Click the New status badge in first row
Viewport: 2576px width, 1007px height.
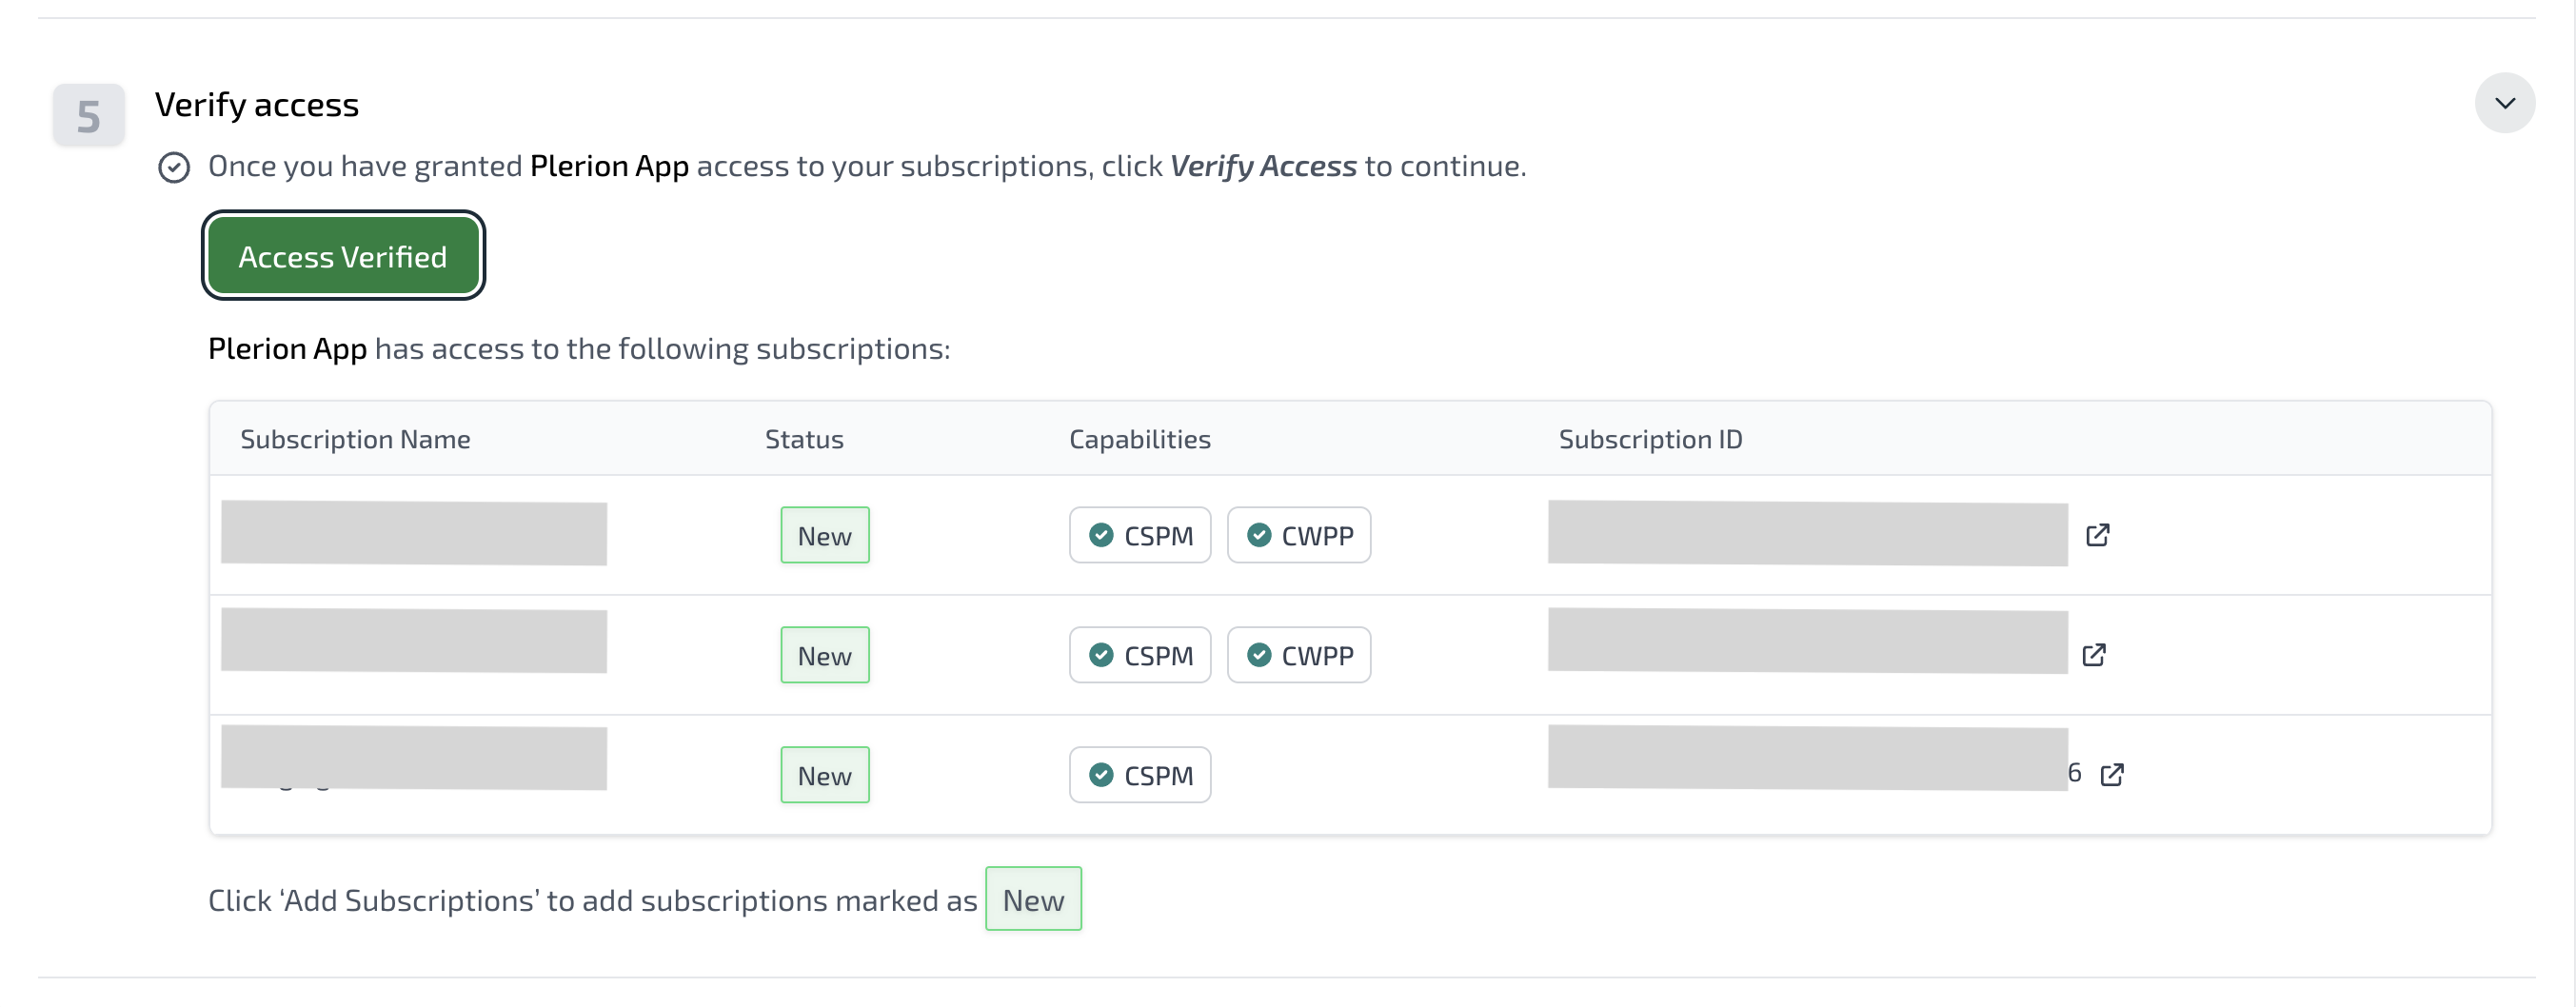pos(824,535)
